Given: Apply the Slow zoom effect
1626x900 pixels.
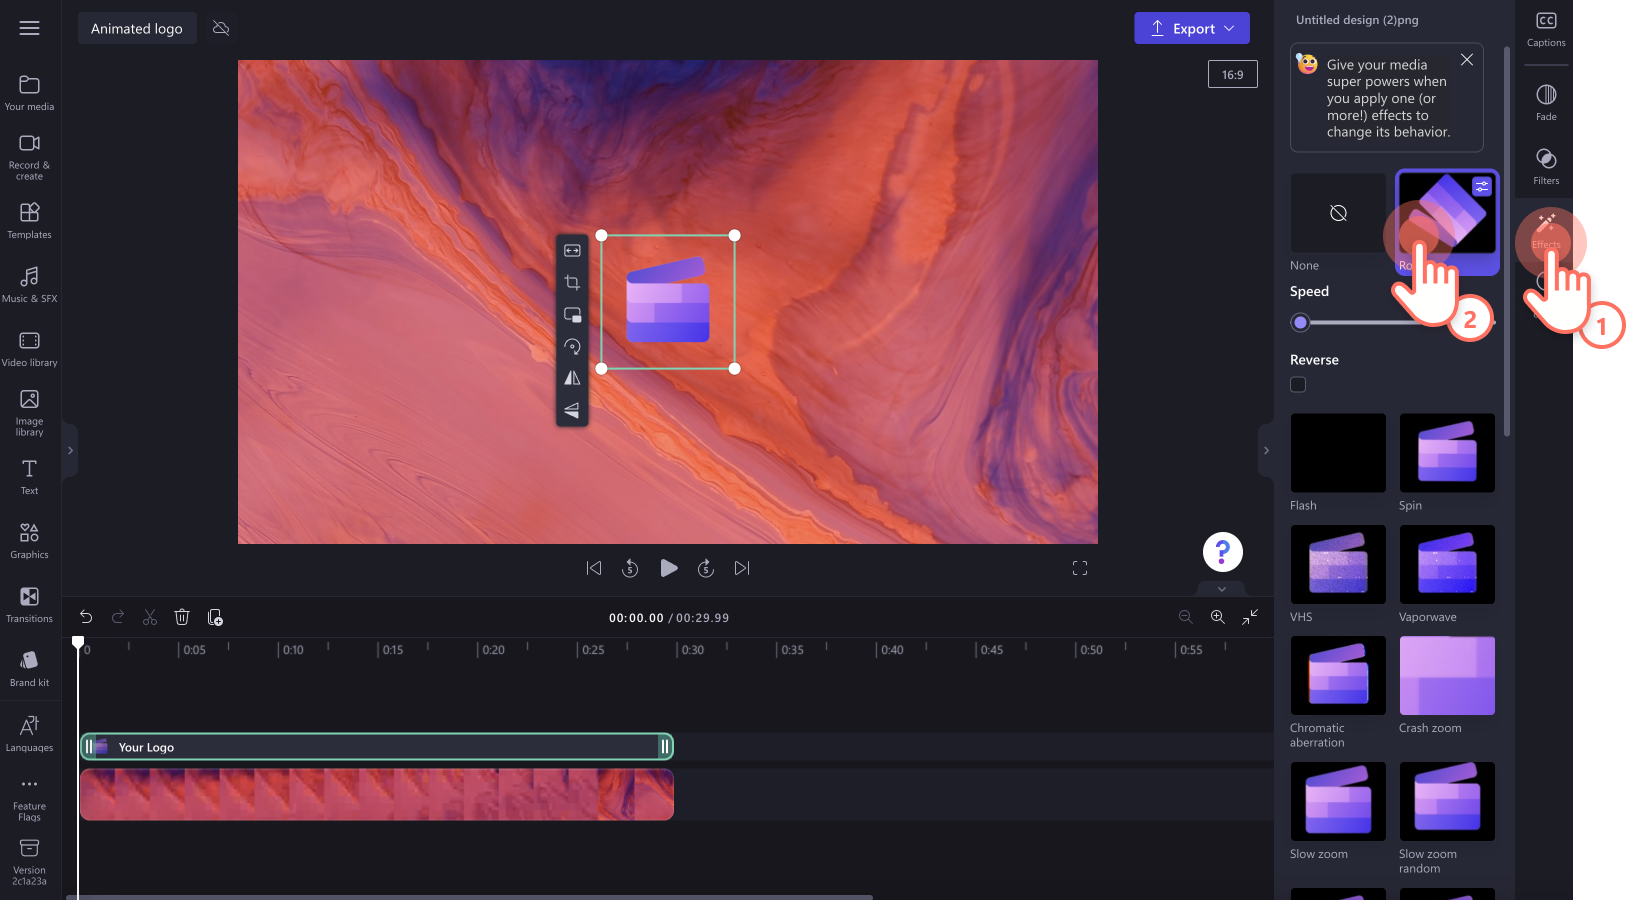Looking at the screenshot, I should (1338, 801).
